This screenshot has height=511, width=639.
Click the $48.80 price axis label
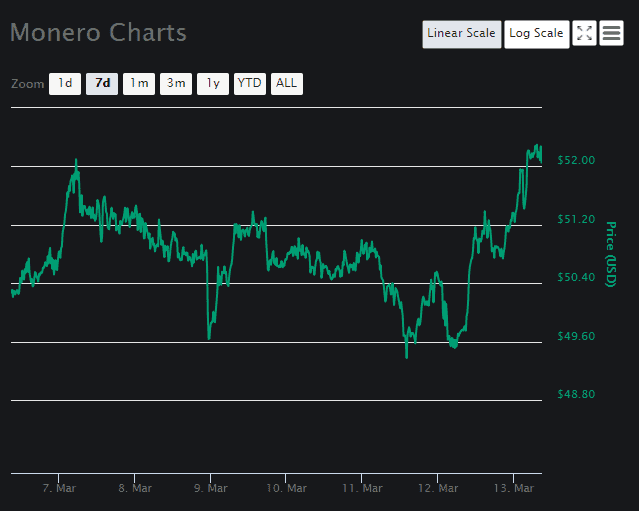(576, 394)
